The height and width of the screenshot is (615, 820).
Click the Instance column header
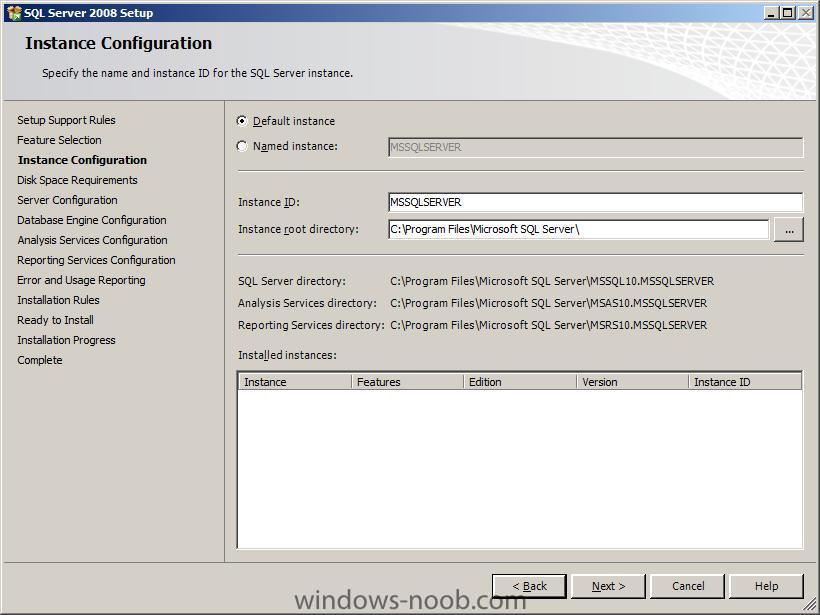click(294, 382)
